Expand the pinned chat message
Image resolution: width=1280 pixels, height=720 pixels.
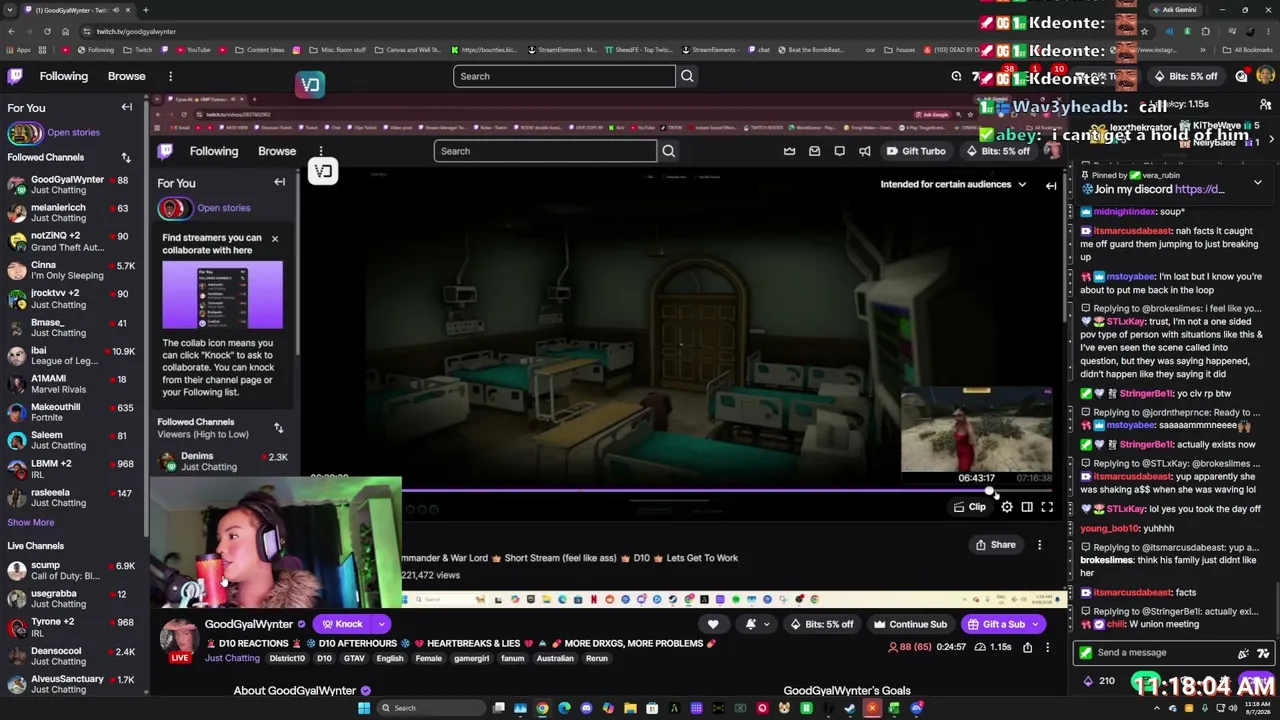(x=1257, y=183)
